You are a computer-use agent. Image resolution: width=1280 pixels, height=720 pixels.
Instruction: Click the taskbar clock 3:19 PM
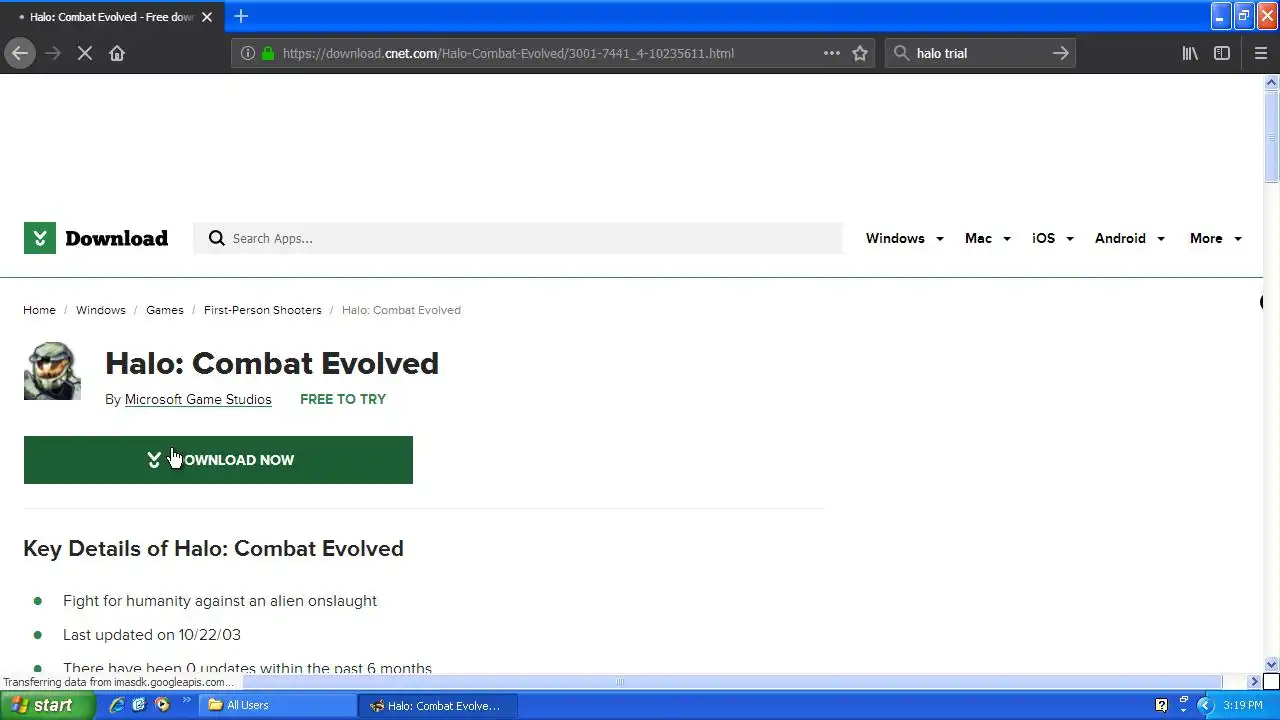1242,705
